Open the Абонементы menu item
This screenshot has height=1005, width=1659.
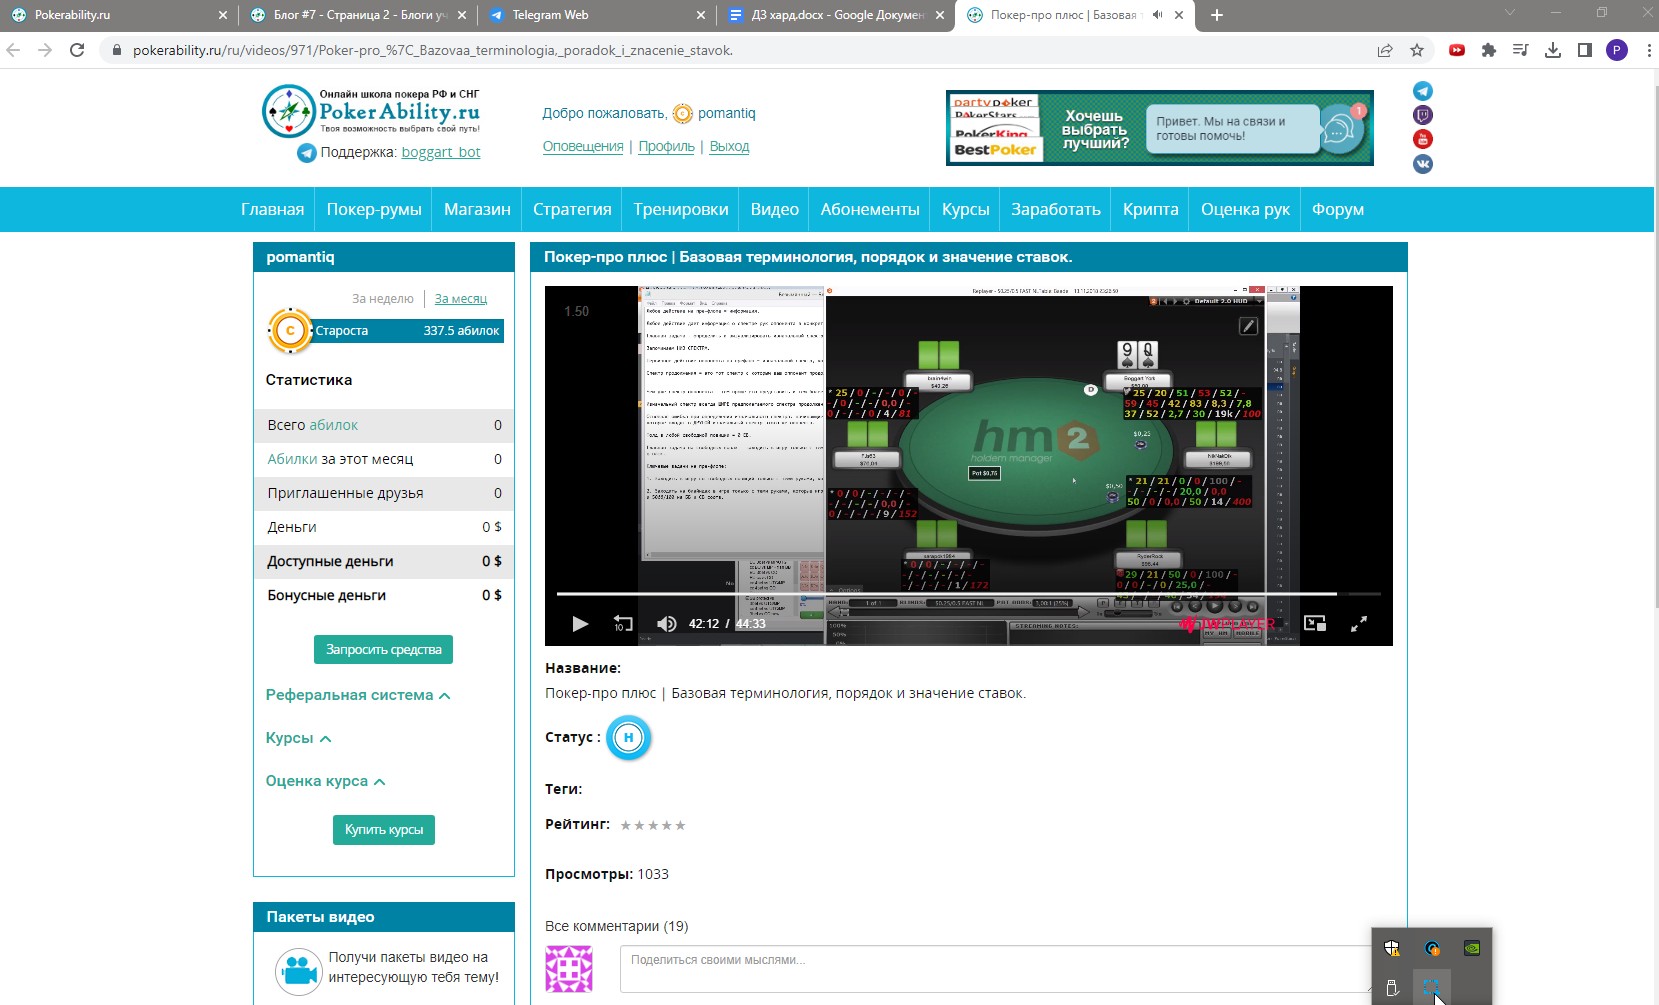point(870,210)
